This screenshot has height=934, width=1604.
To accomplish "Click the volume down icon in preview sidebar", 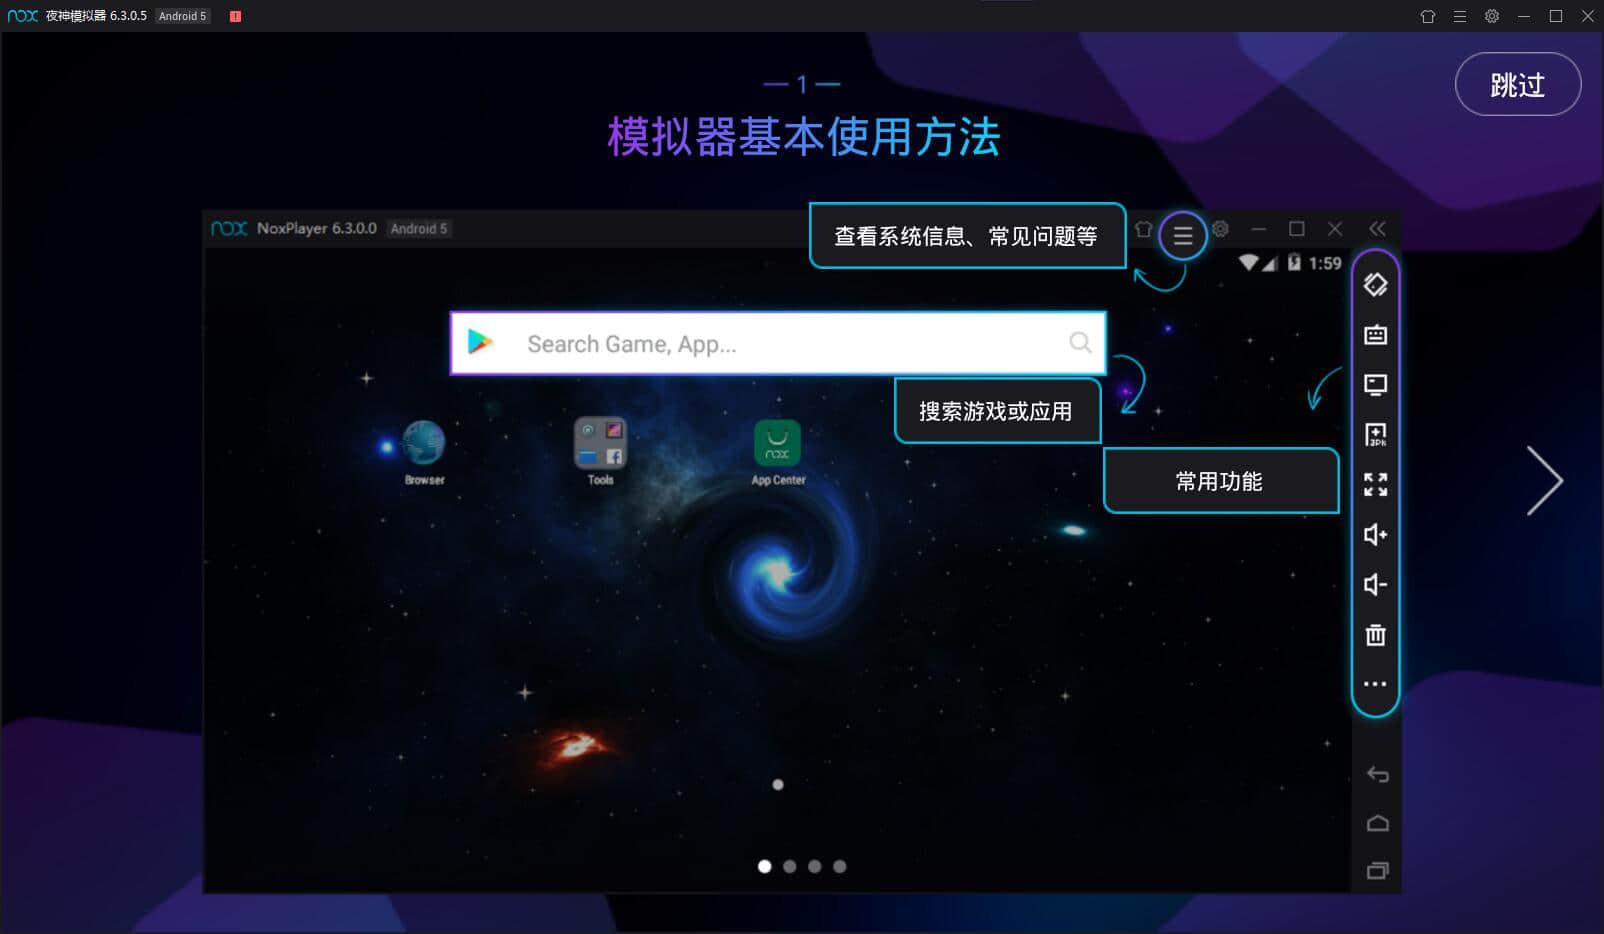I will [1375, 585].
